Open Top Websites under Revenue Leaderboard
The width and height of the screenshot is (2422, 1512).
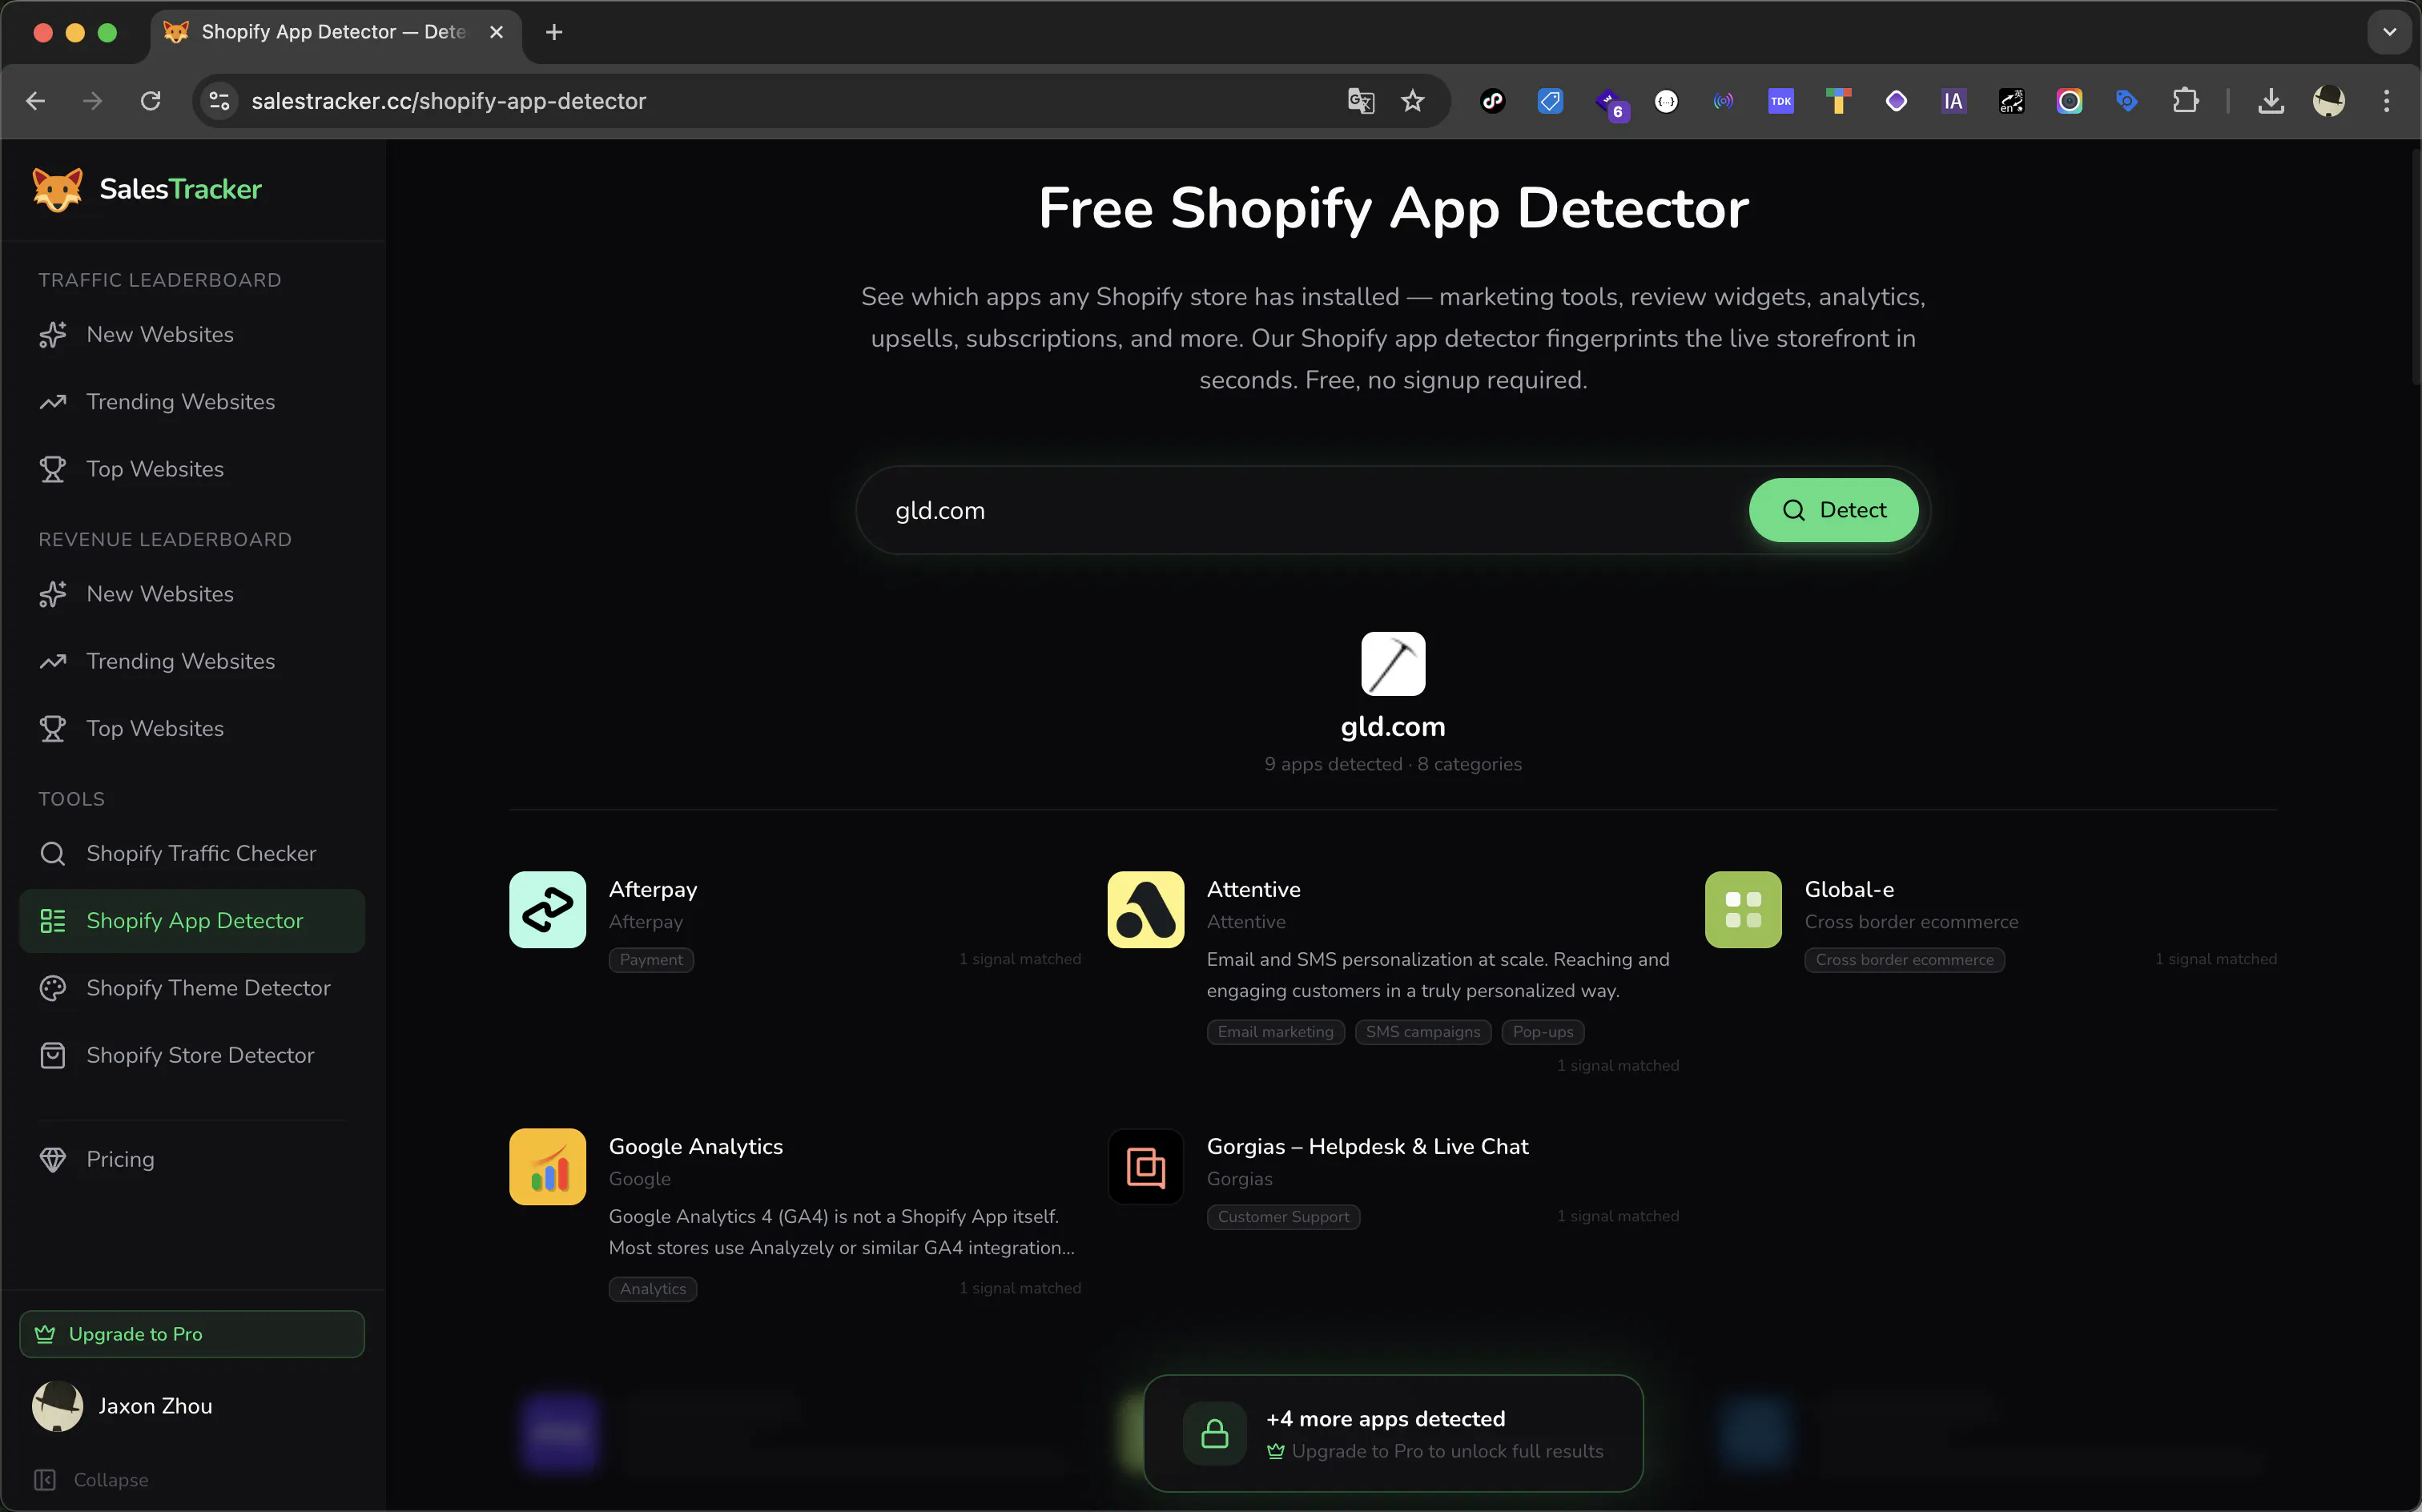click(192, 728)
